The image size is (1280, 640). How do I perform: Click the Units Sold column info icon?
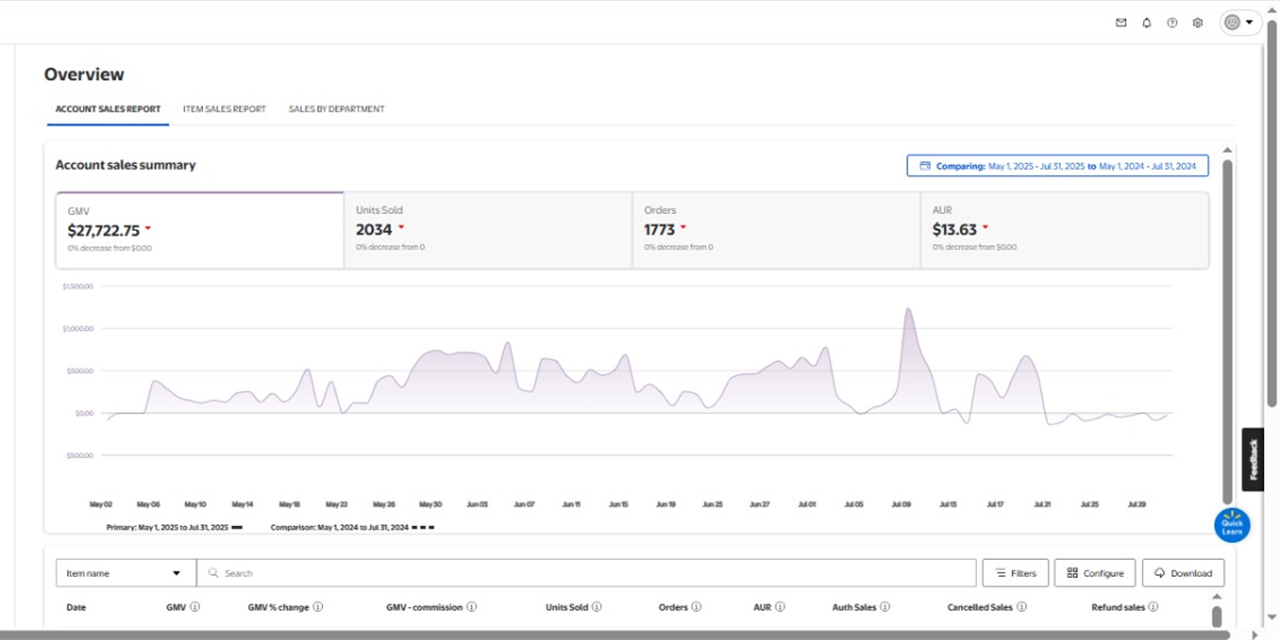click(597, 606)
